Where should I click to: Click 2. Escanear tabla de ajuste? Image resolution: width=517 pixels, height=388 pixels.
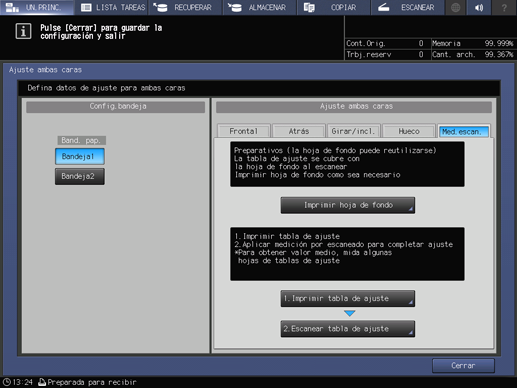(x=348, y=329)
